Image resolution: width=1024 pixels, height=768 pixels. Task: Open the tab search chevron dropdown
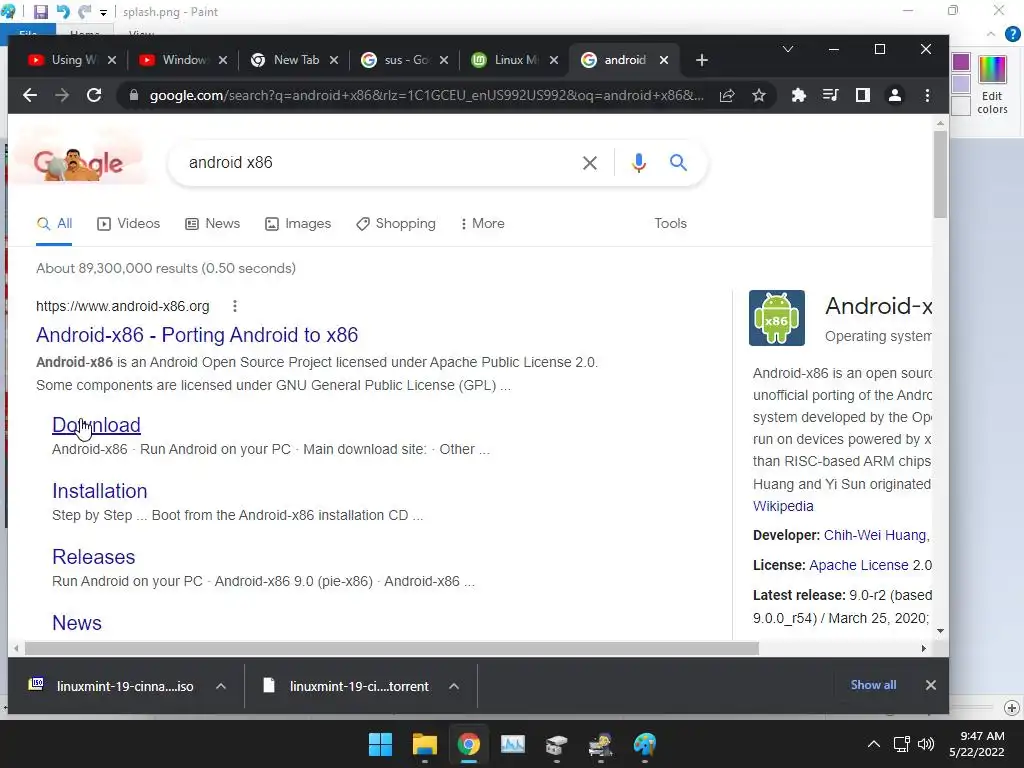point(788,50)
